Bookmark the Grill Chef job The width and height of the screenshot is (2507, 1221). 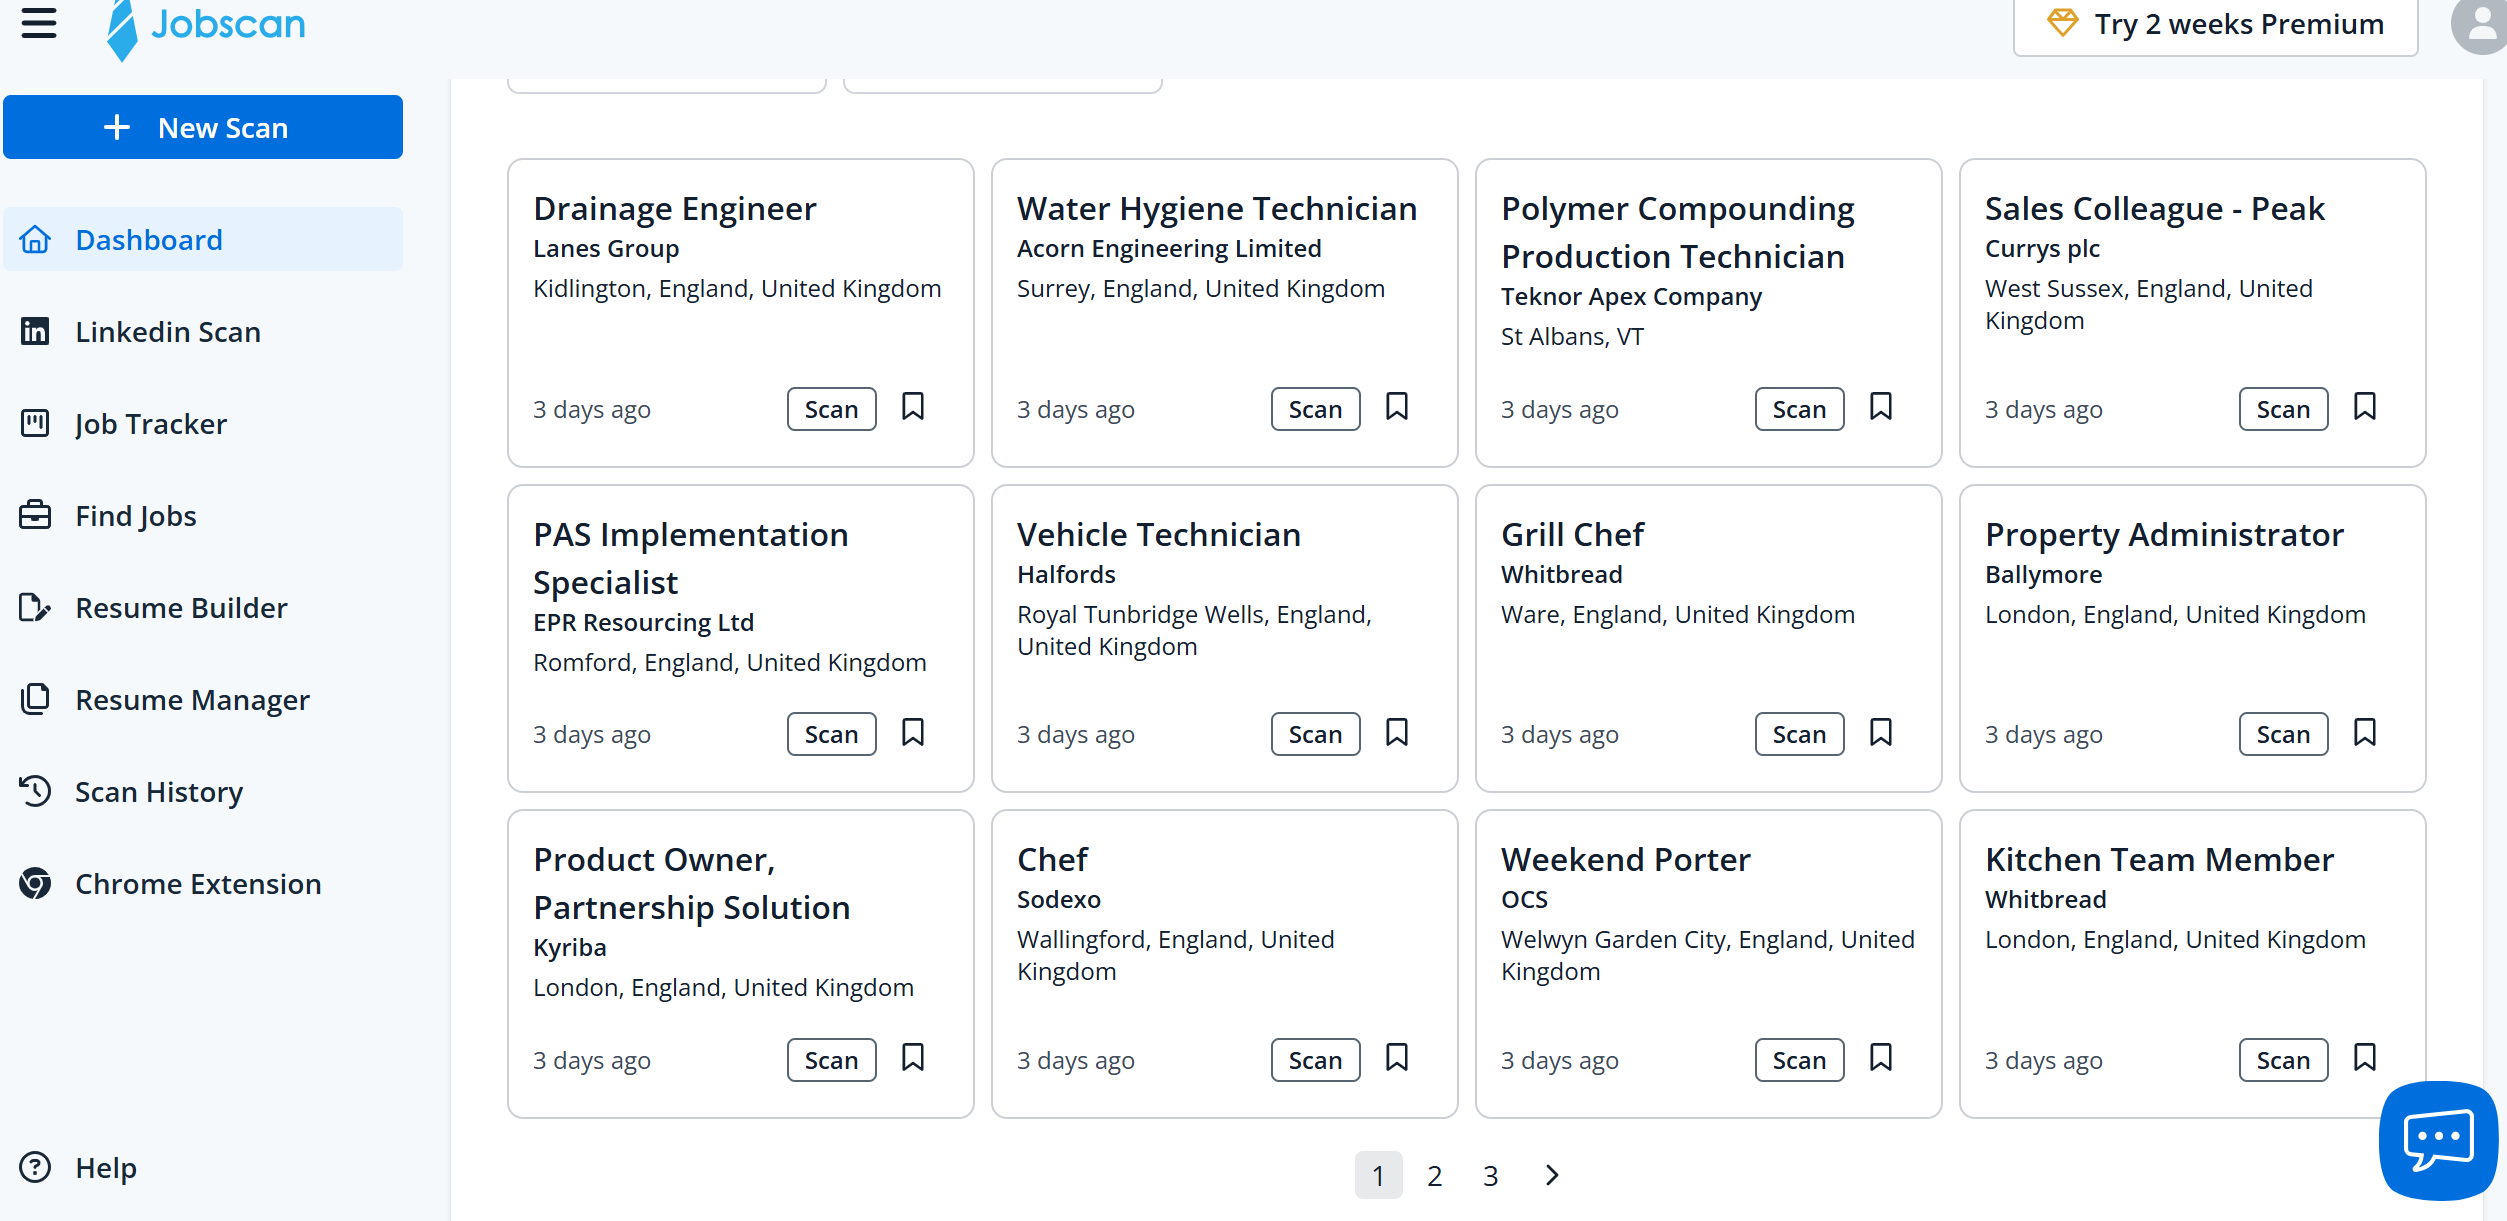click(x=1881, y=733)
